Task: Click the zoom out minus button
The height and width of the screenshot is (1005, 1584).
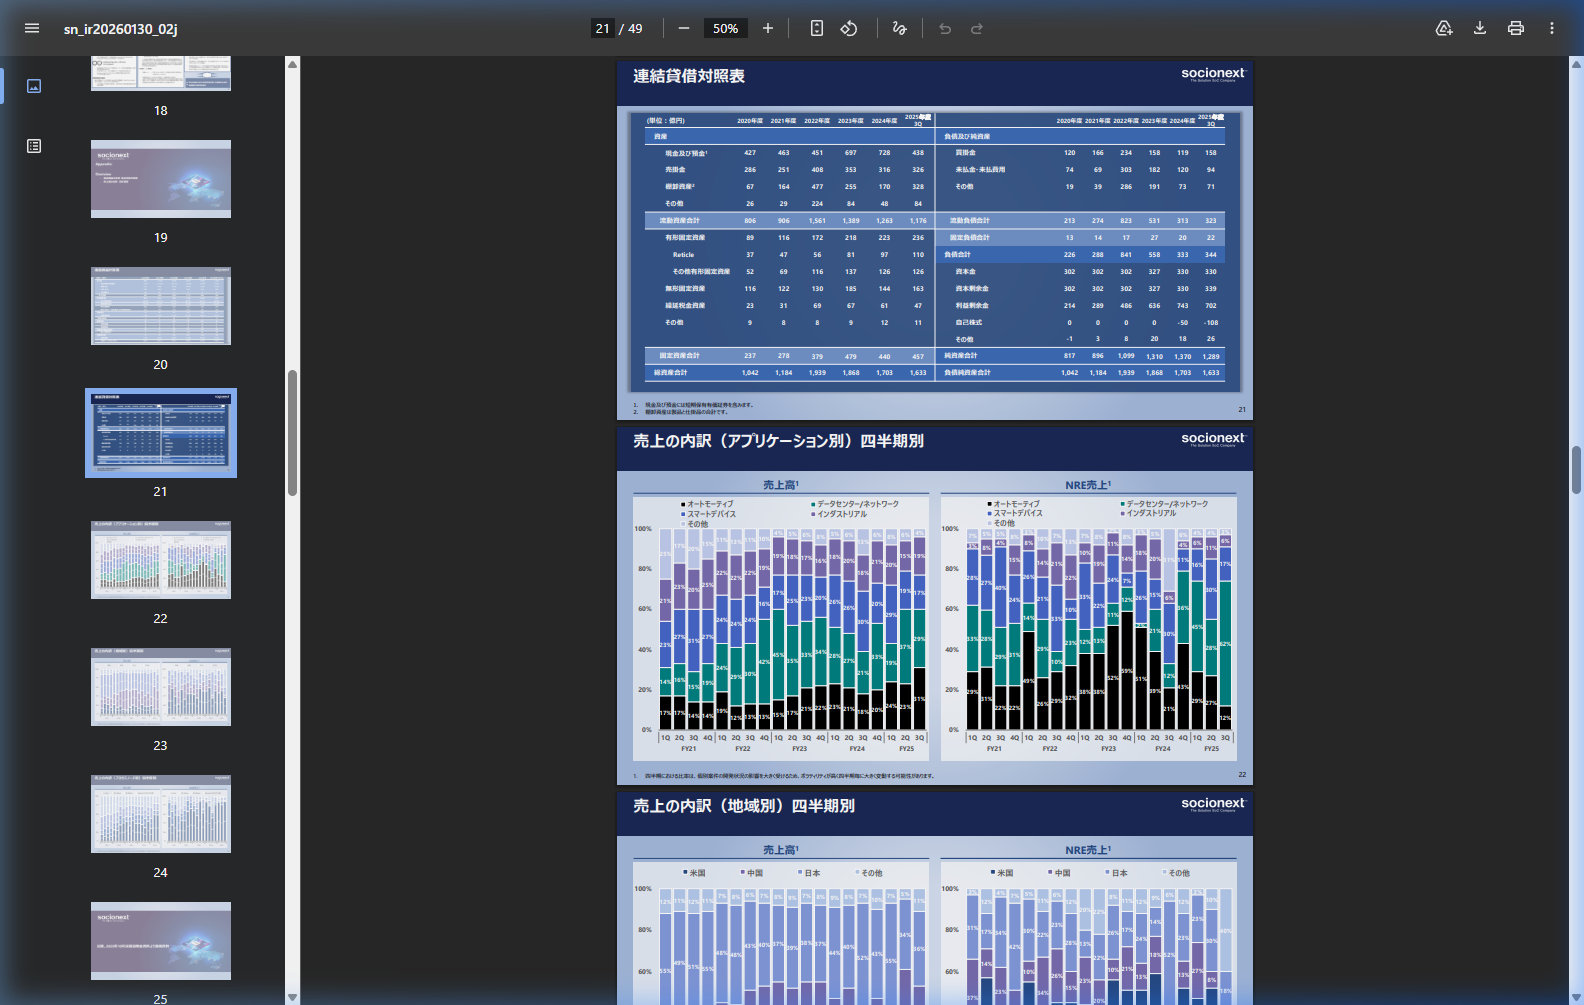Action: (x=684, y=28)
